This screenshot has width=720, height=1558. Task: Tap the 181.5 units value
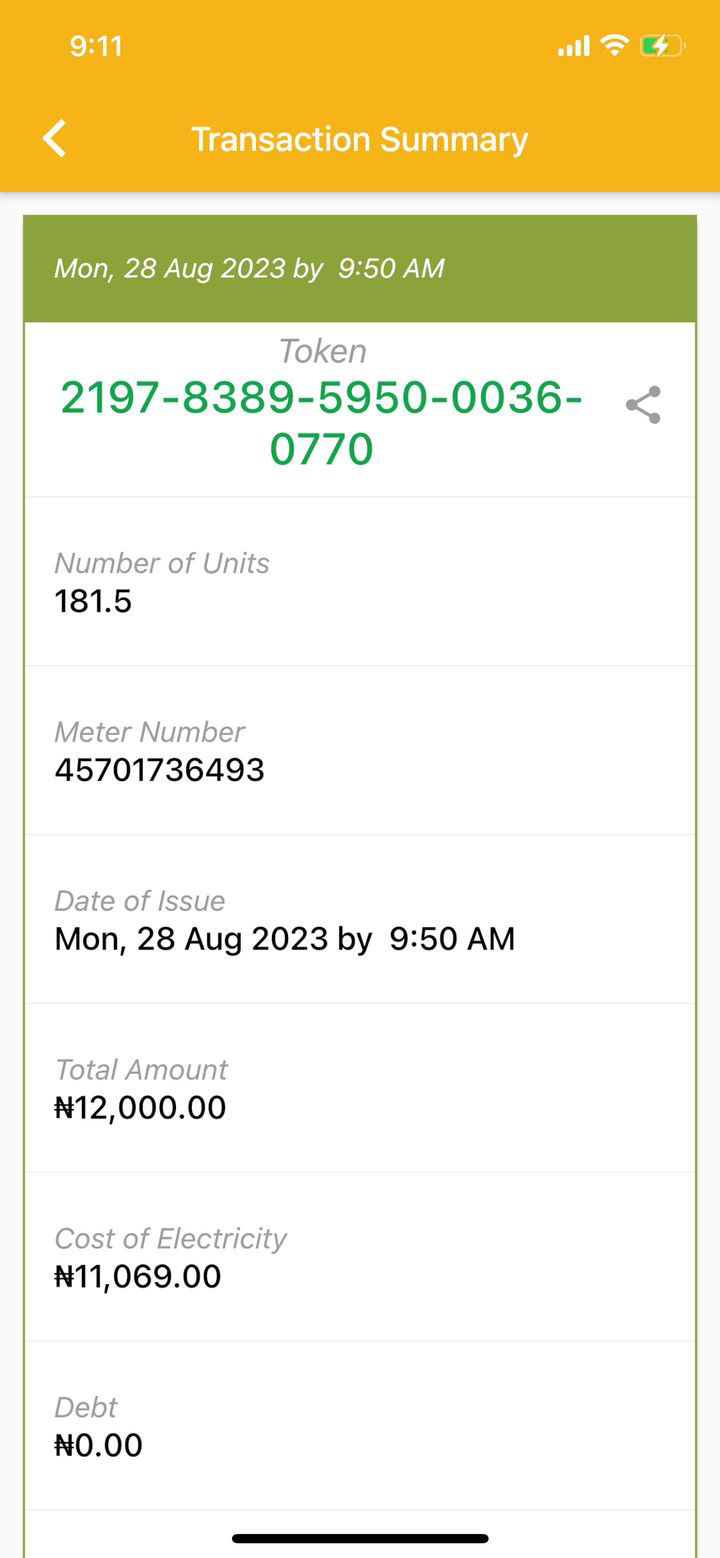pyautogui.click(x=93, y=601)
